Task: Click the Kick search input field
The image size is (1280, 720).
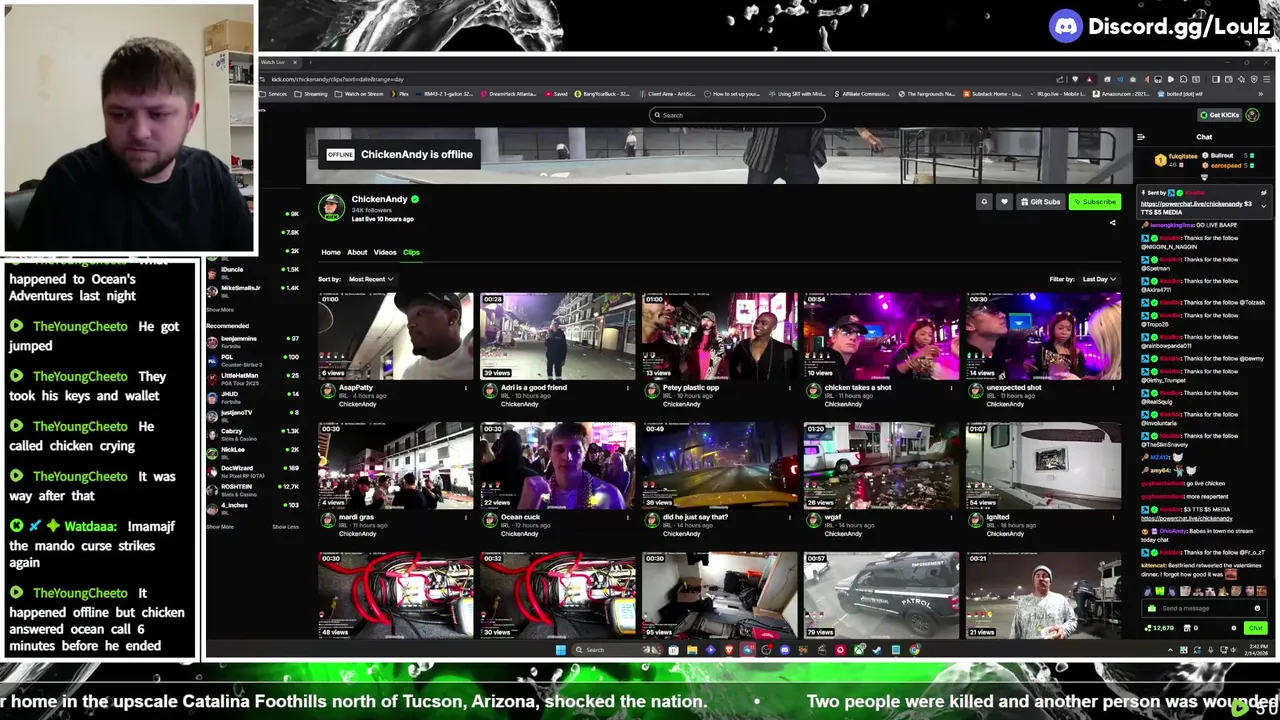Action: coord(737,115)
